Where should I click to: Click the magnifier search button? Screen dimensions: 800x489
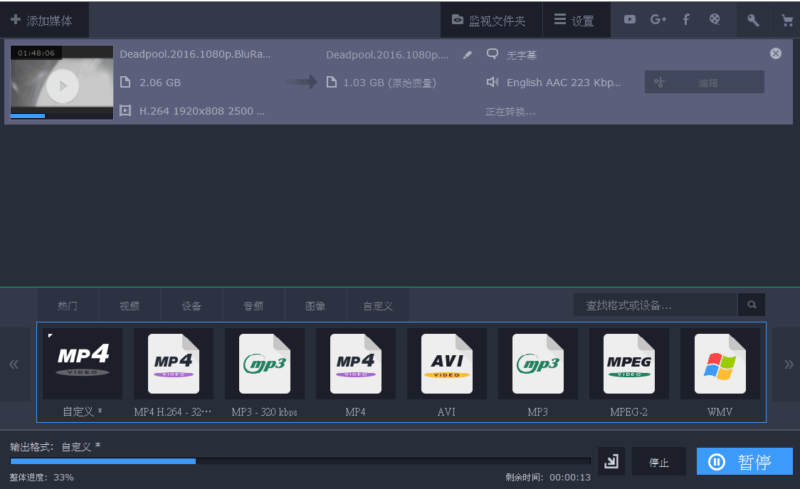pos(752,305)
